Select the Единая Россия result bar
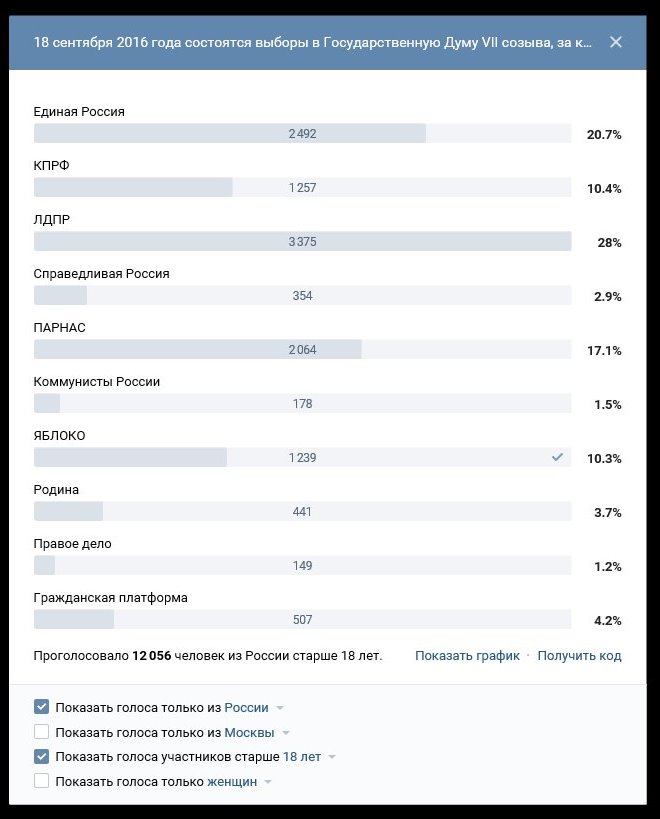Screen dimensions: 660x819 [302, 133]
